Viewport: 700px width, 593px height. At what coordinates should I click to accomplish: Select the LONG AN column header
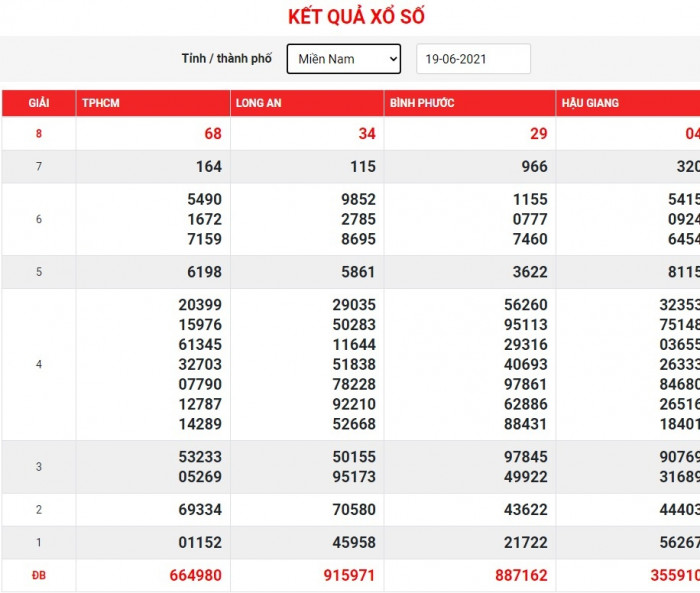258,103
